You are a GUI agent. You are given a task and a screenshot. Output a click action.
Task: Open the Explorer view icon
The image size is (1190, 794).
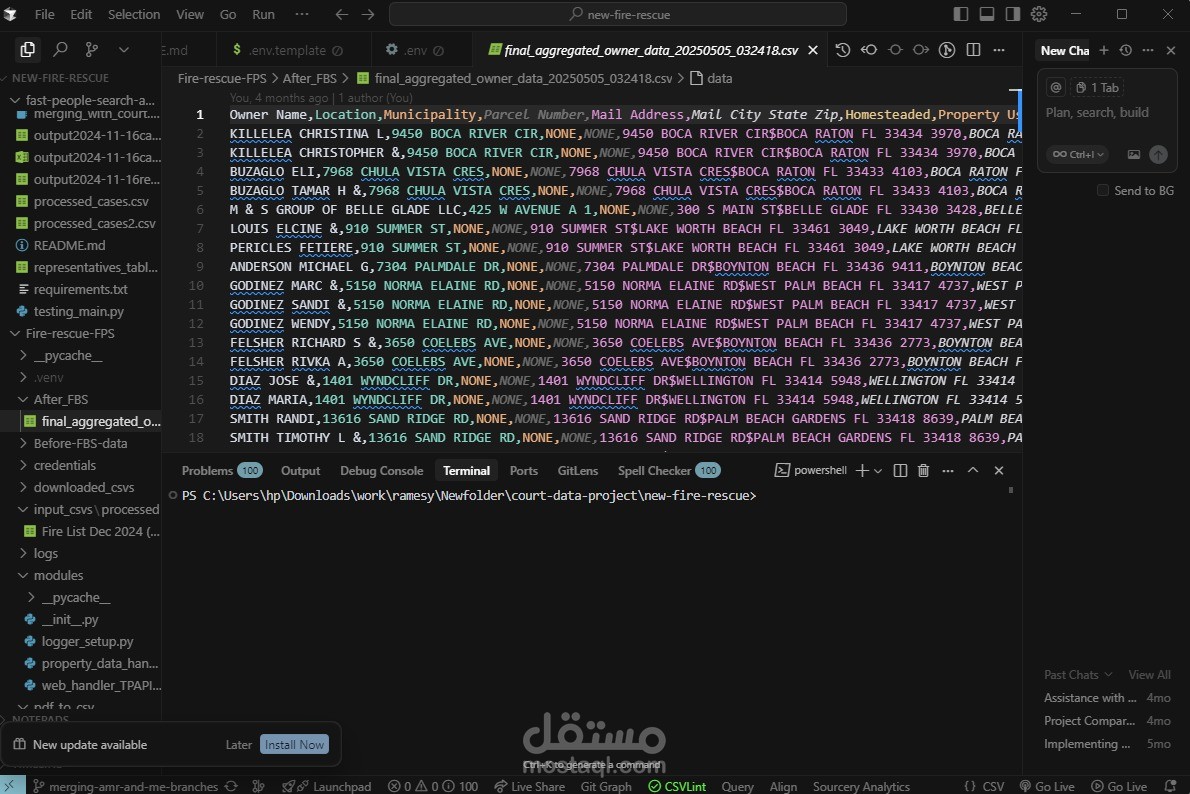coord(27,49)
